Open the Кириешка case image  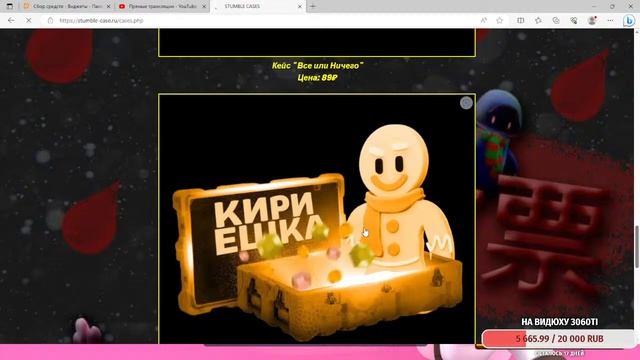point(317,219)
